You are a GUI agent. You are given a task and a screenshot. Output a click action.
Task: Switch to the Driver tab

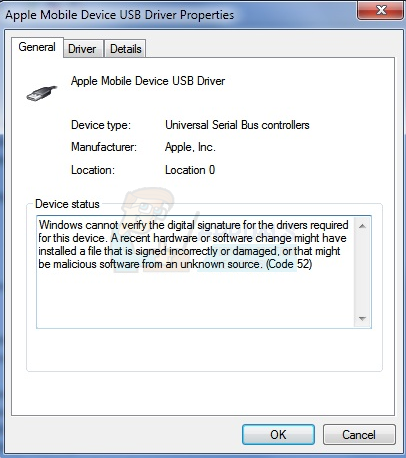(x=82, y=49)
